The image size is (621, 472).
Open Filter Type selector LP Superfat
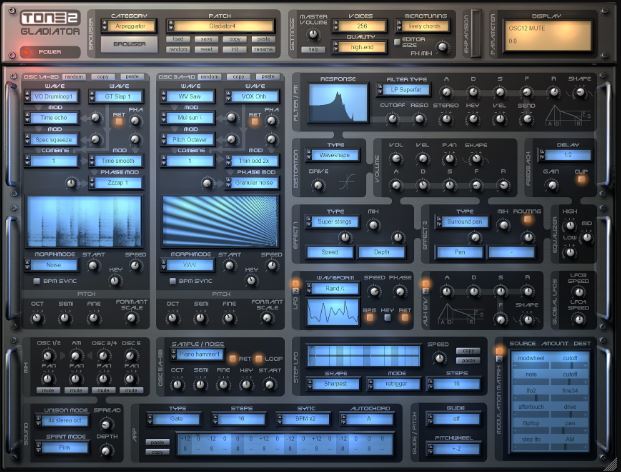(404, 90)
